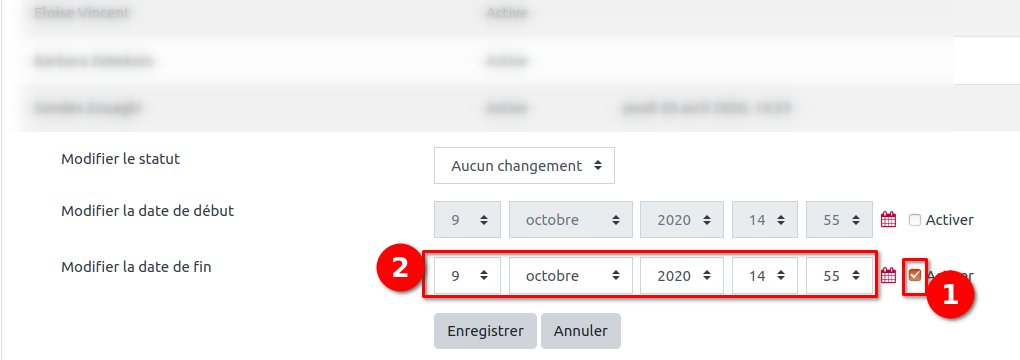The width and height of the screenshot is (1020, 360).
Task: Select end date day dropdown showing 9
Action: [468, 275]
